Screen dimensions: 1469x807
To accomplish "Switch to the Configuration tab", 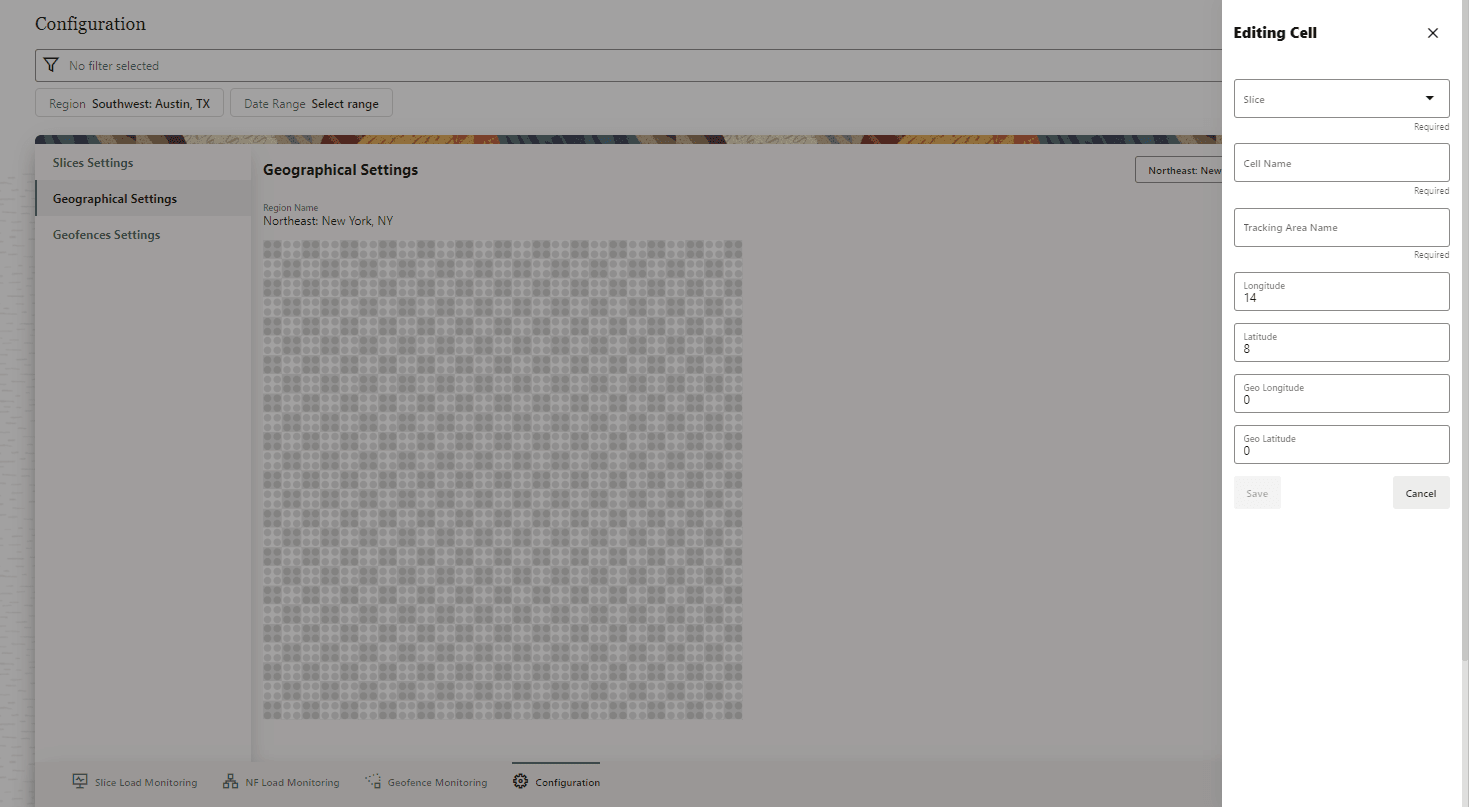I will pyautogui.click(x=556, y=782).
